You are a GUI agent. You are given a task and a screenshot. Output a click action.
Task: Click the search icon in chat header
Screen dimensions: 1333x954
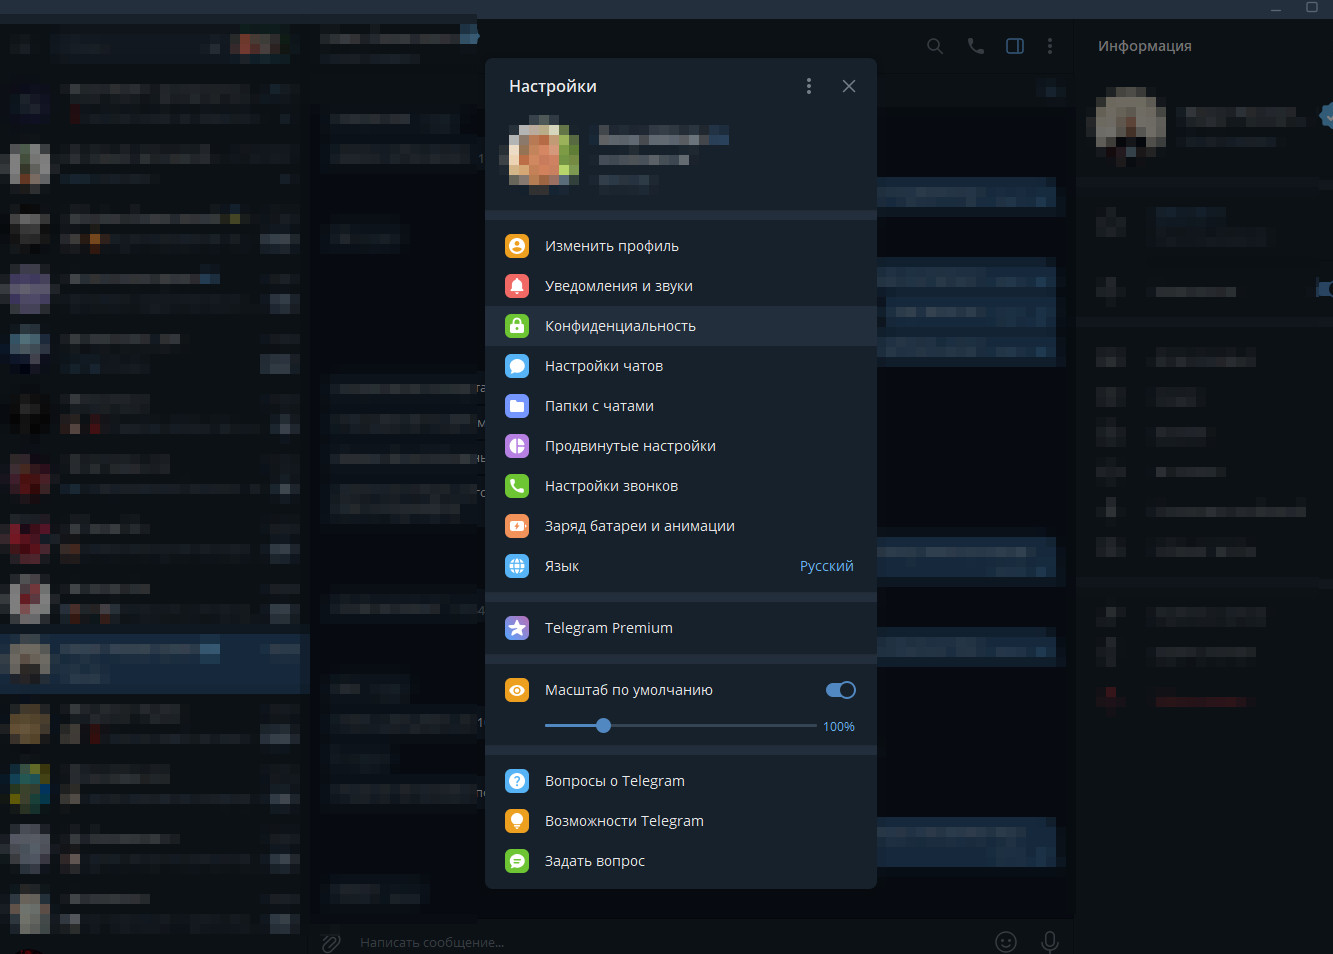coord(935,46)
